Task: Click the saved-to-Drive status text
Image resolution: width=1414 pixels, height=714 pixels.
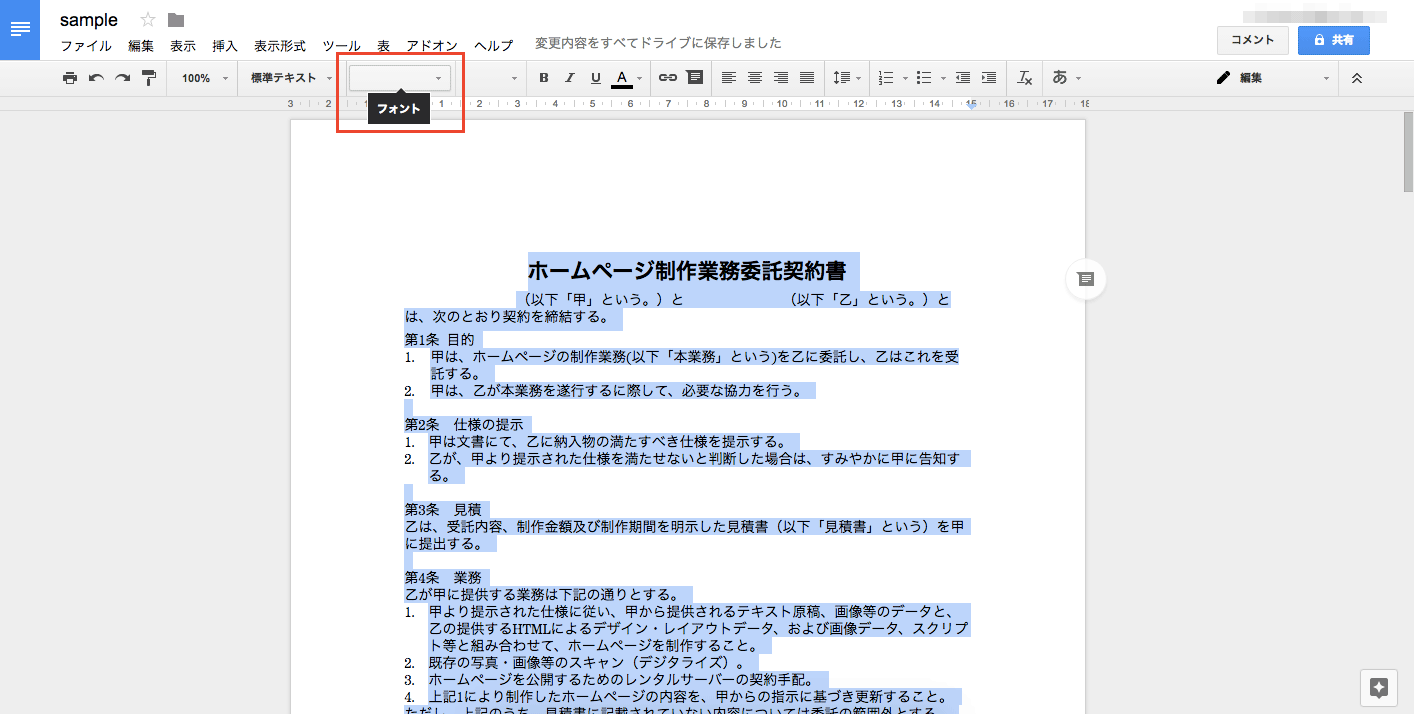Action: click(658, 43)
